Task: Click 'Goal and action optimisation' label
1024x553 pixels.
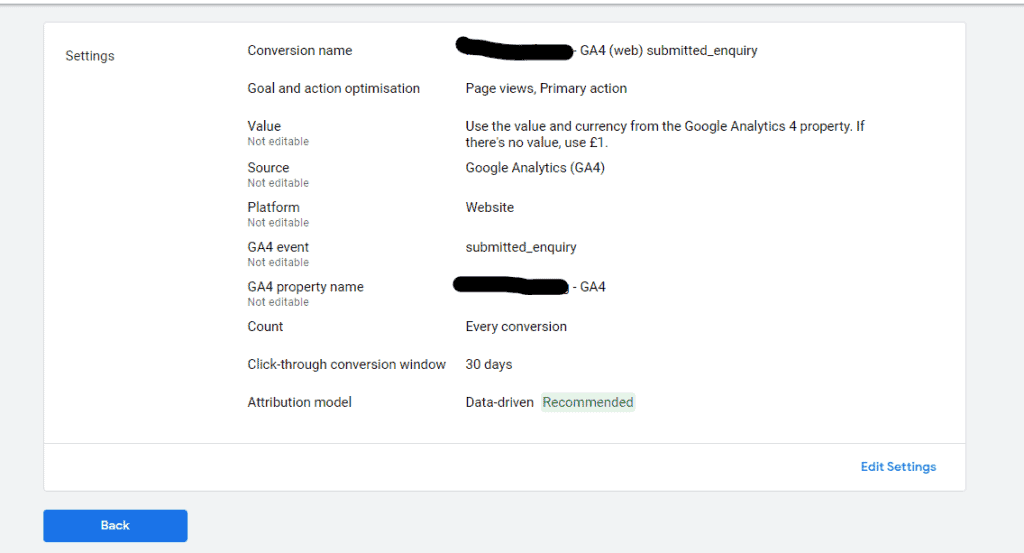Action: [x=334, y=88]
